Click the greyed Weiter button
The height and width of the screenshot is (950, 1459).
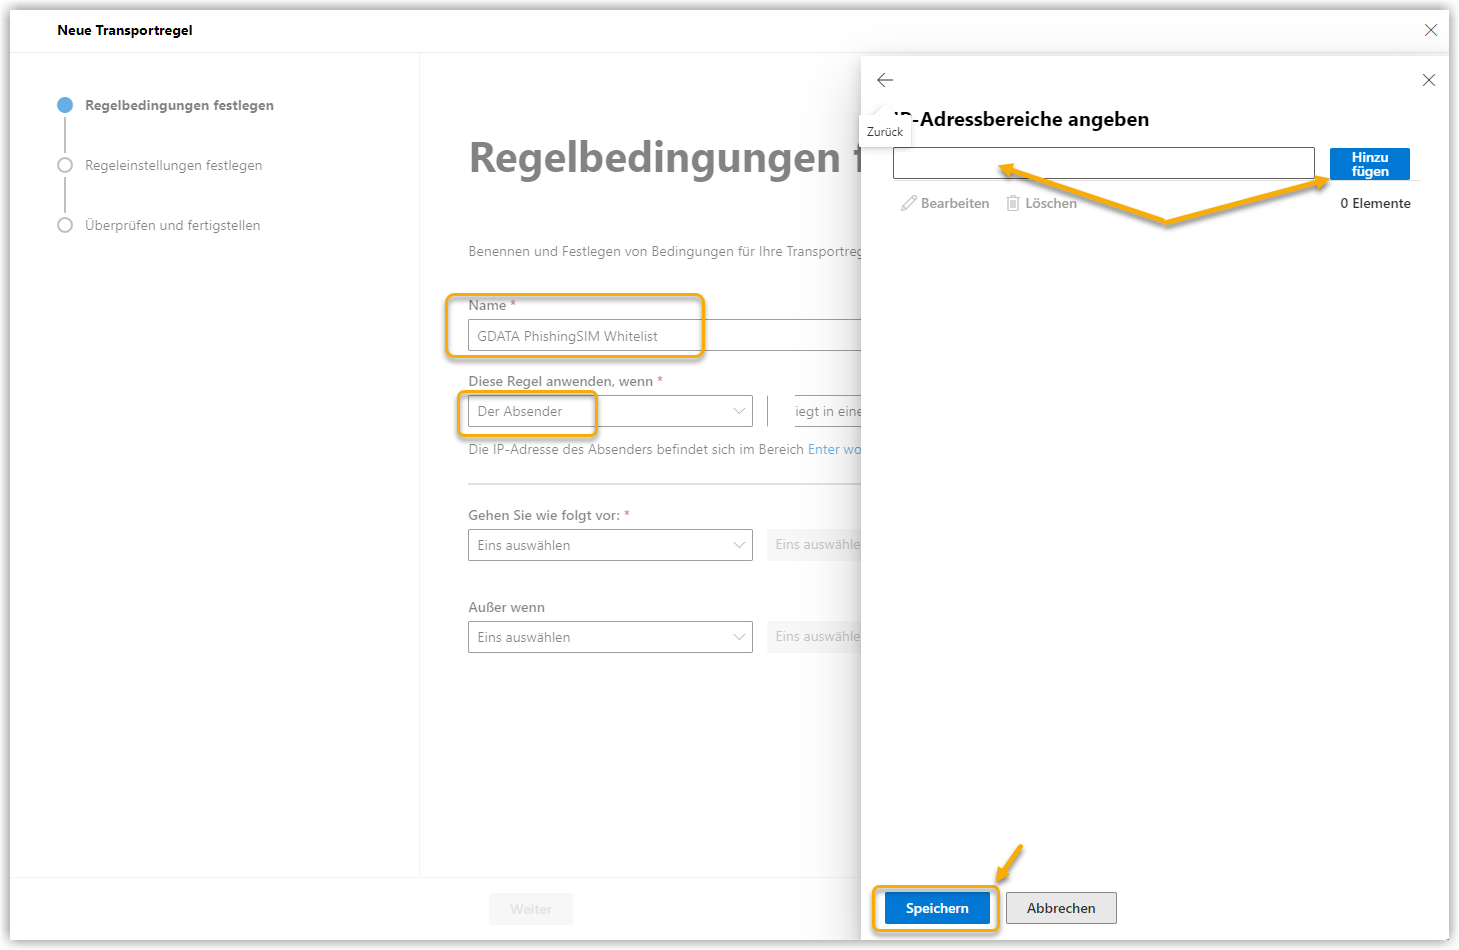pyautogui.click(x=531, y=909)
